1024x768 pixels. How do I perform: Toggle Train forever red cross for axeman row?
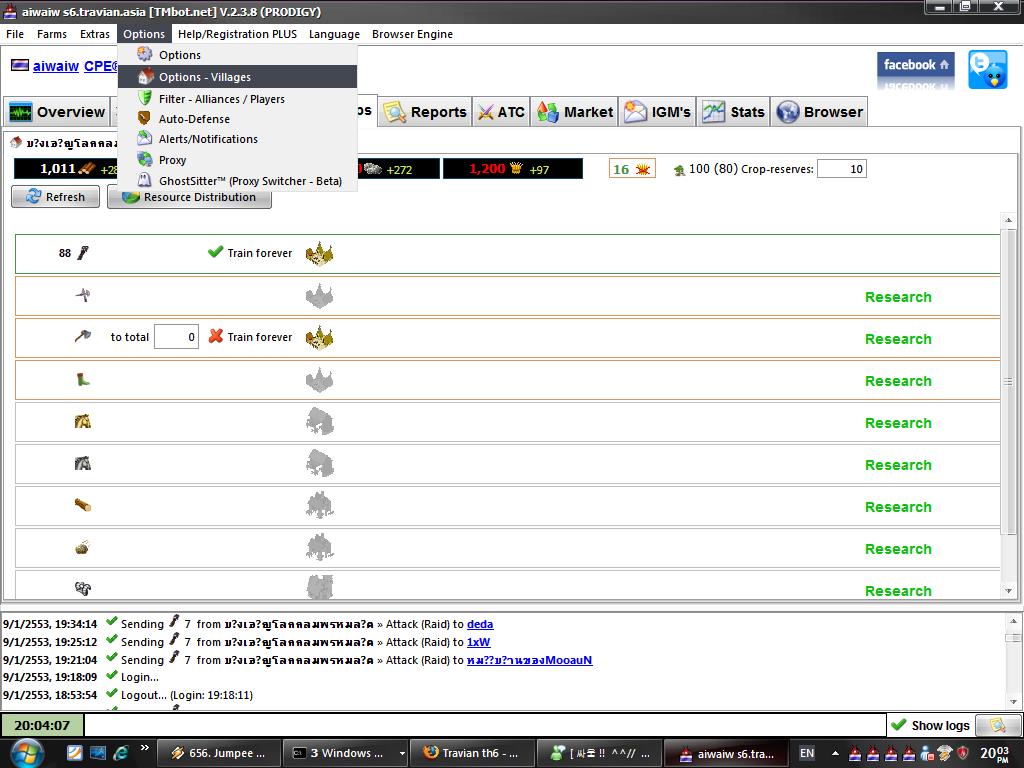click(216, 336)
